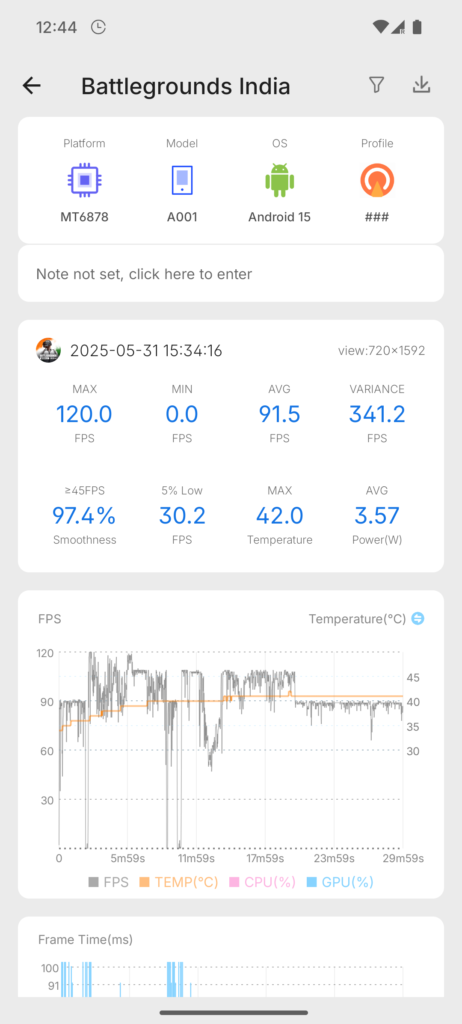Tap the clock icon in status bar
Image resolution: width=462 pixels, height=1024 pixels.
(x=98, y=27)
